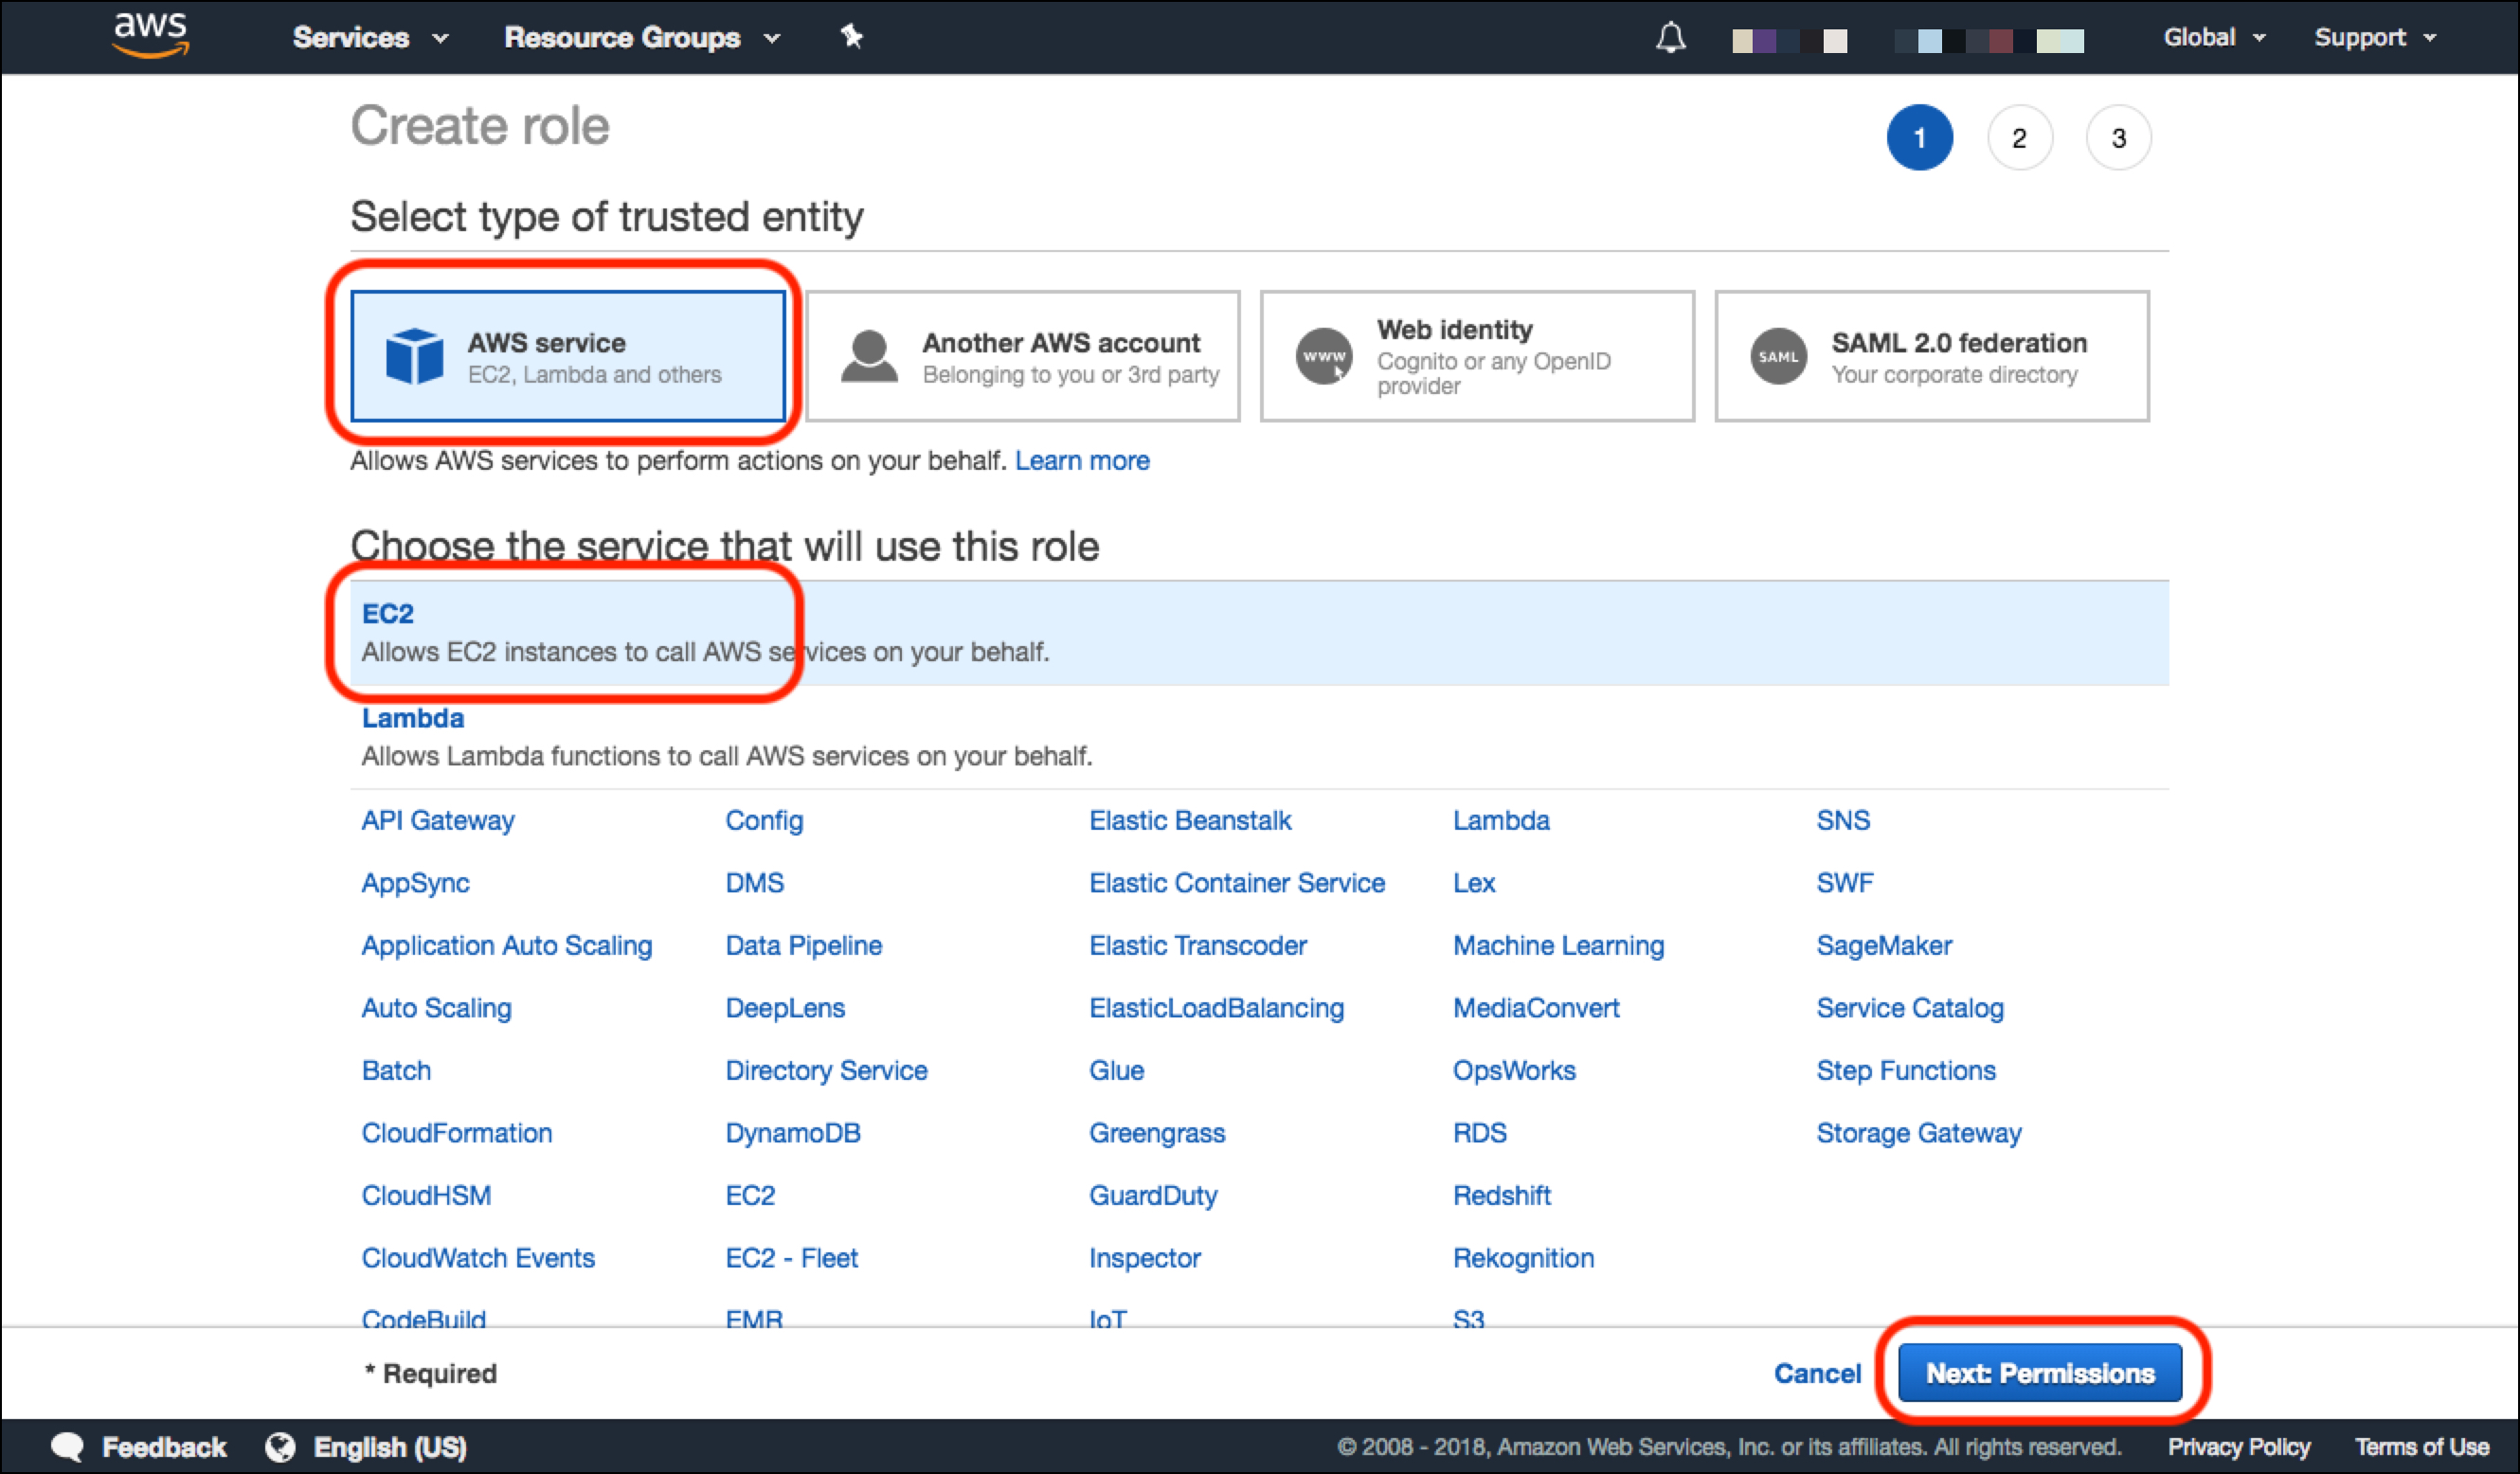Select CloudHSM service
The image size is (2520, 1474).
pos(426,1195)
